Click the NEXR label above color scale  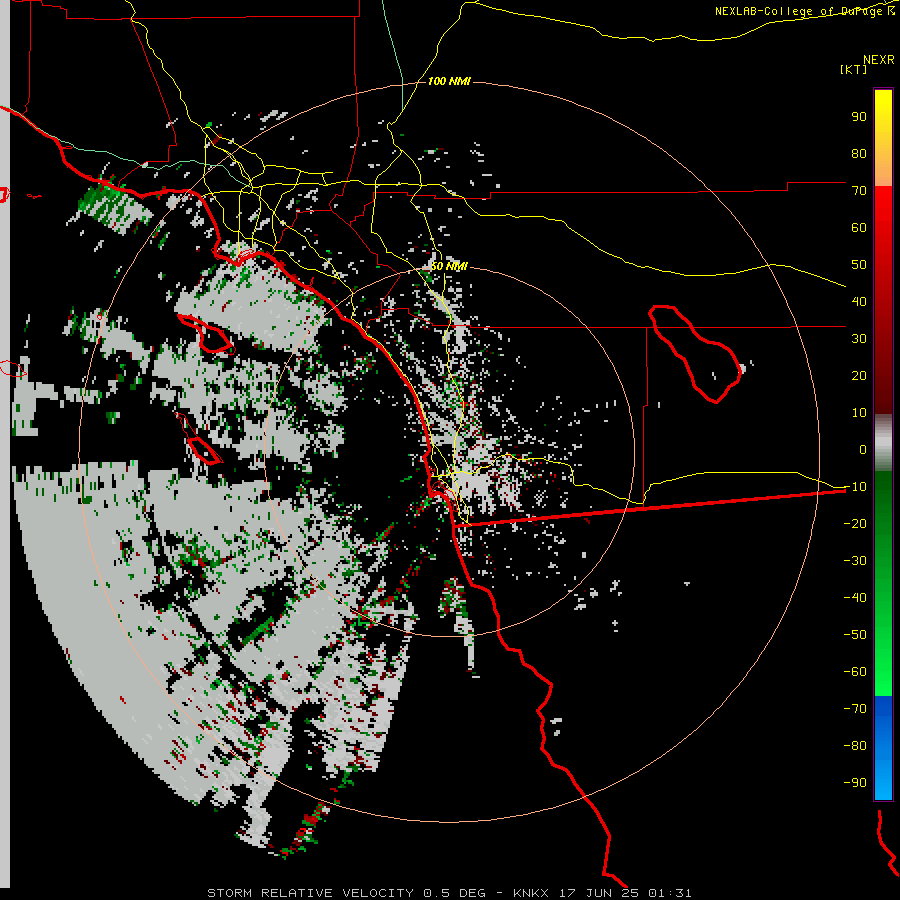pyautogui.click(x=879, y=60)
